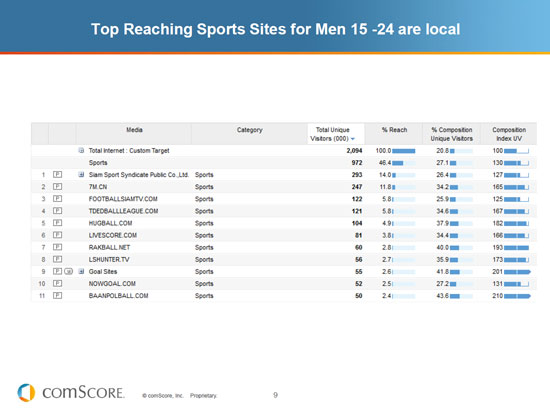Sort by the Media column header

(134, 130)
